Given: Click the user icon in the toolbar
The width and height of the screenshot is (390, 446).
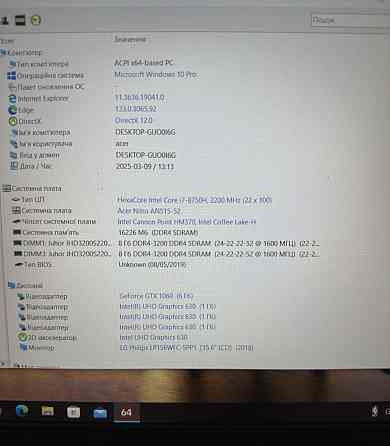Looking at the screenshot, I should tap(5, 20).
